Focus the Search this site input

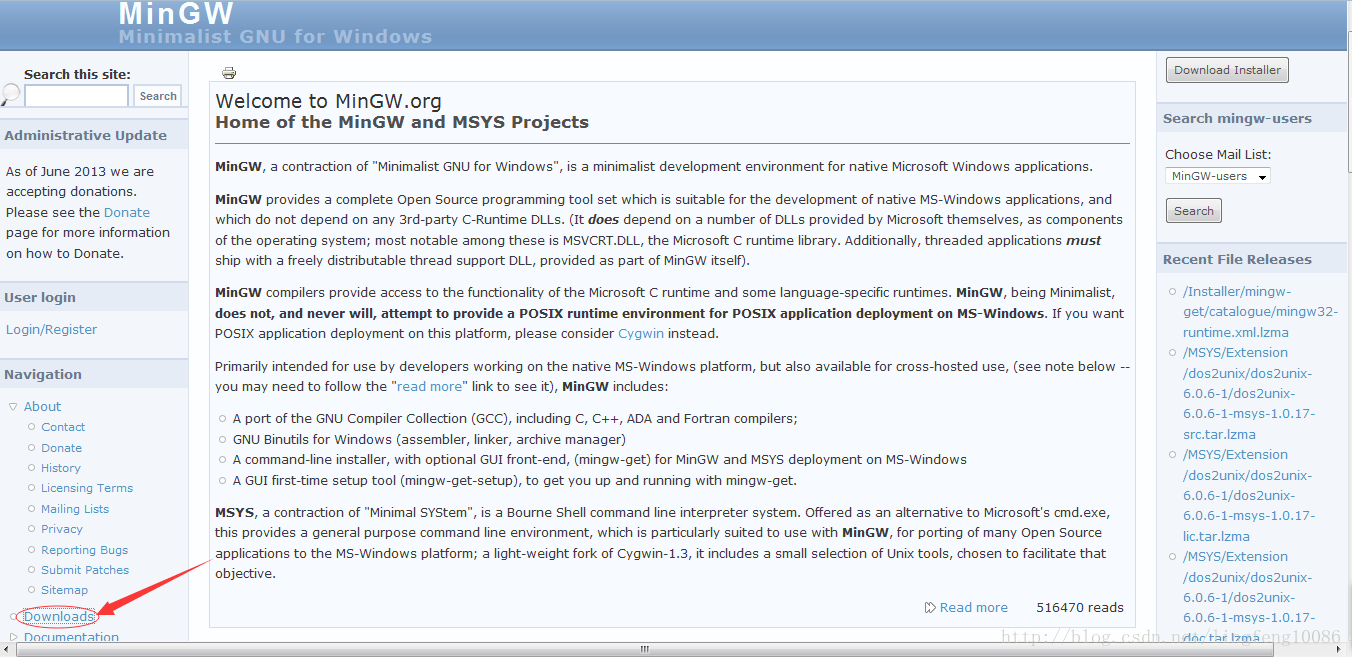[x=76, y=96]
